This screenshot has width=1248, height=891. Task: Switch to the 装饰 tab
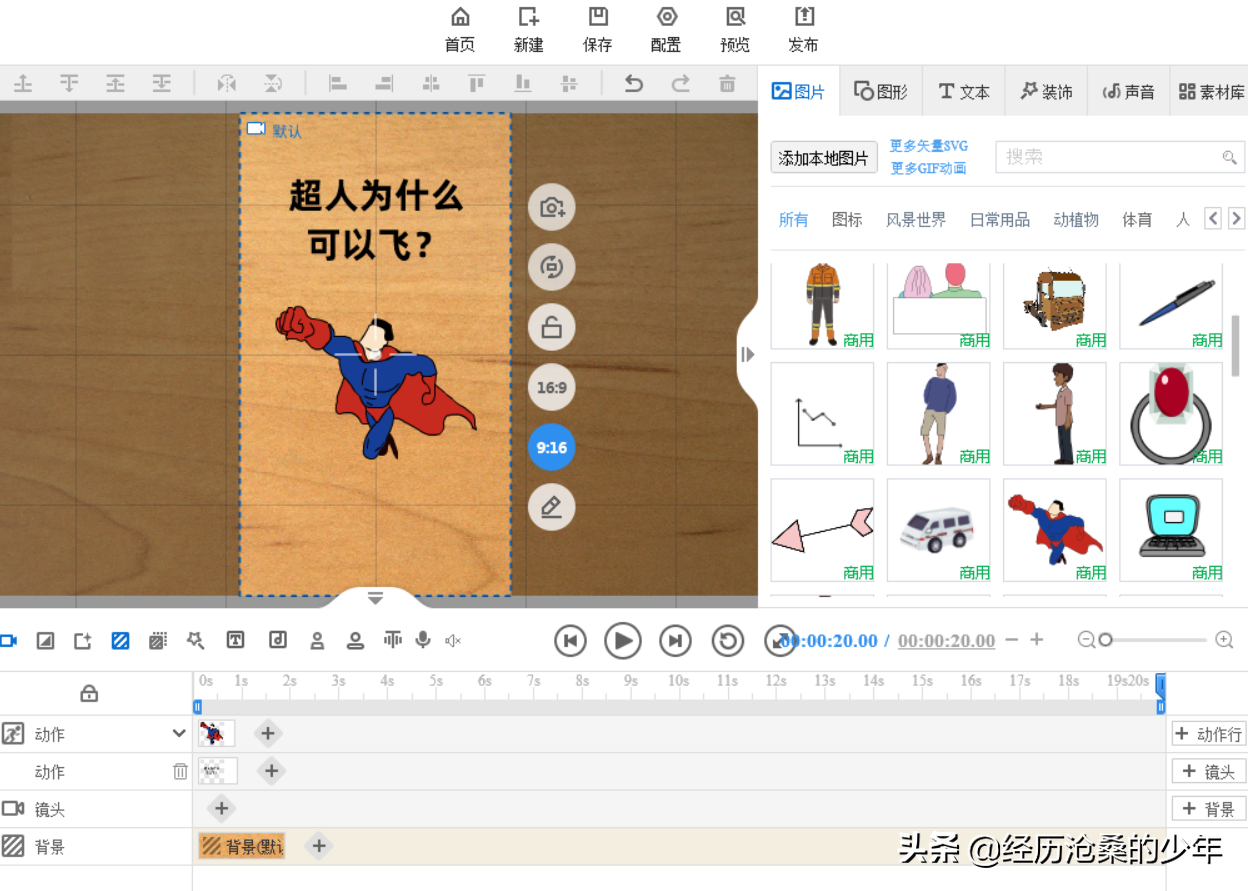coord(1046,92)
